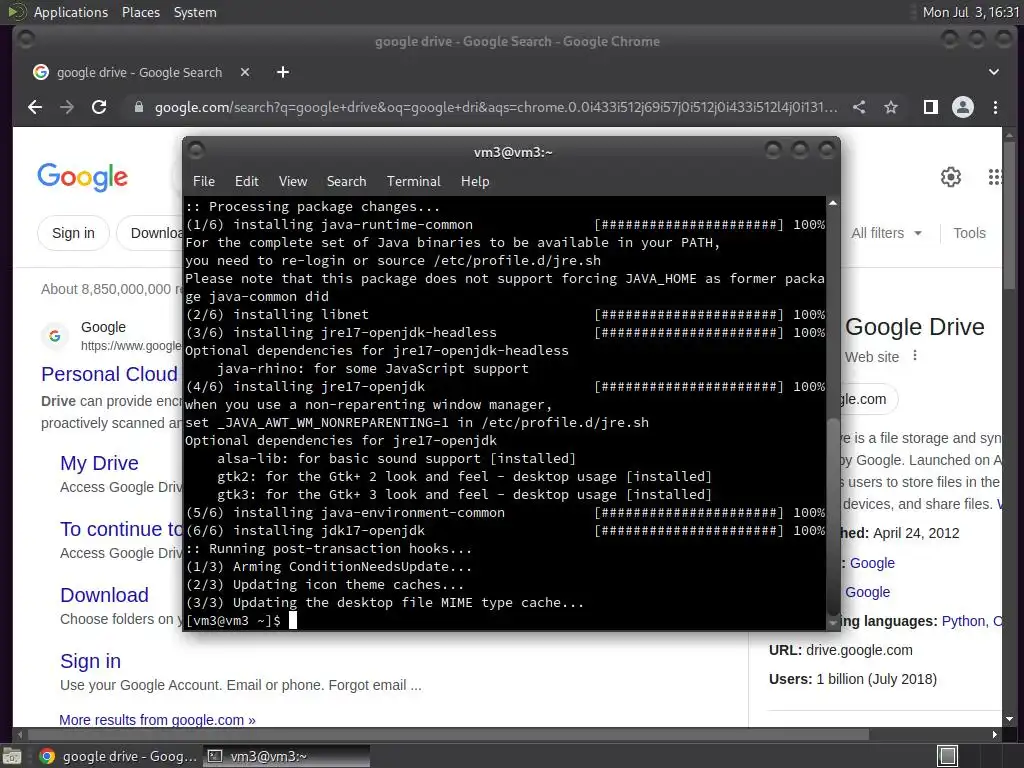Viewport: 1024px width, 768px height.
Task: Click terminal scrollbar up arrow
Action: point(833,204)
